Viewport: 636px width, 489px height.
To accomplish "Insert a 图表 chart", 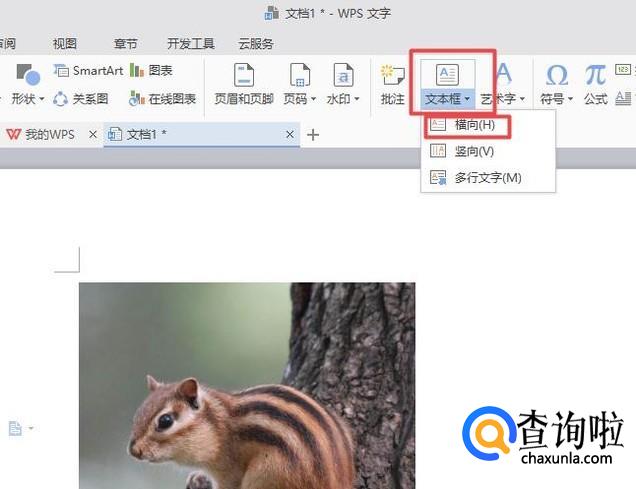I will pos(151,71).
